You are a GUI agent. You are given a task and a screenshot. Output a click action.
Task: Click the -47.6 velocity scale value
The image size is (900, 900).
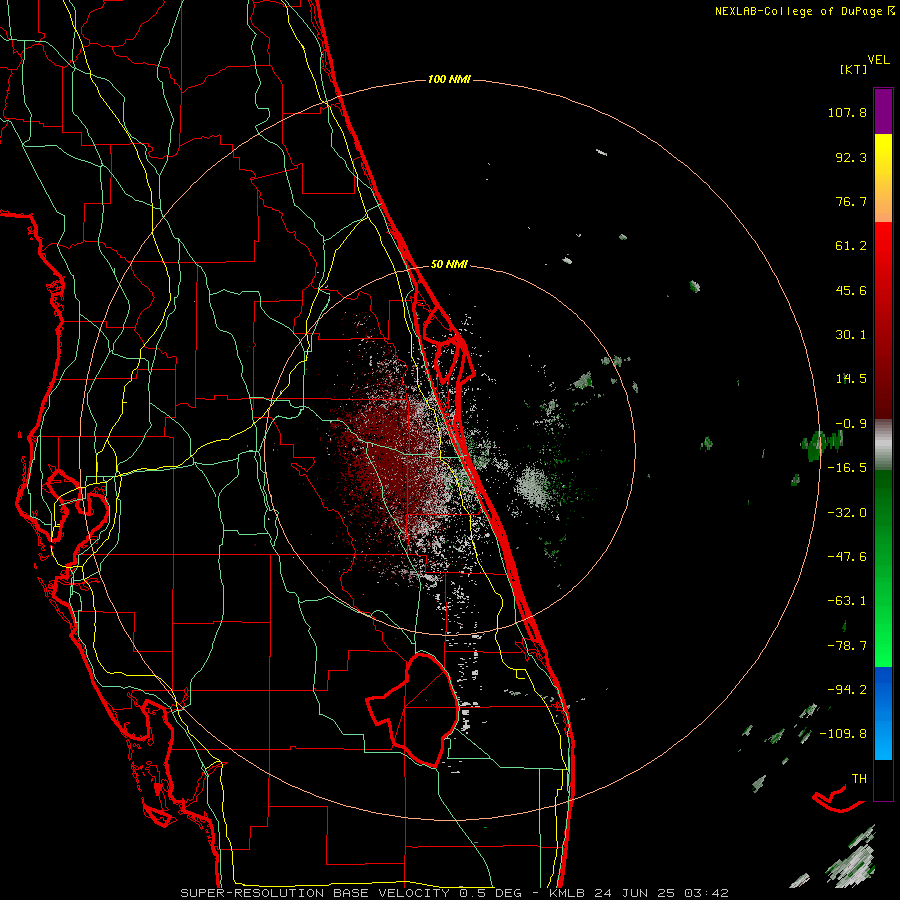pyautogui.click(x=847, y=557)
